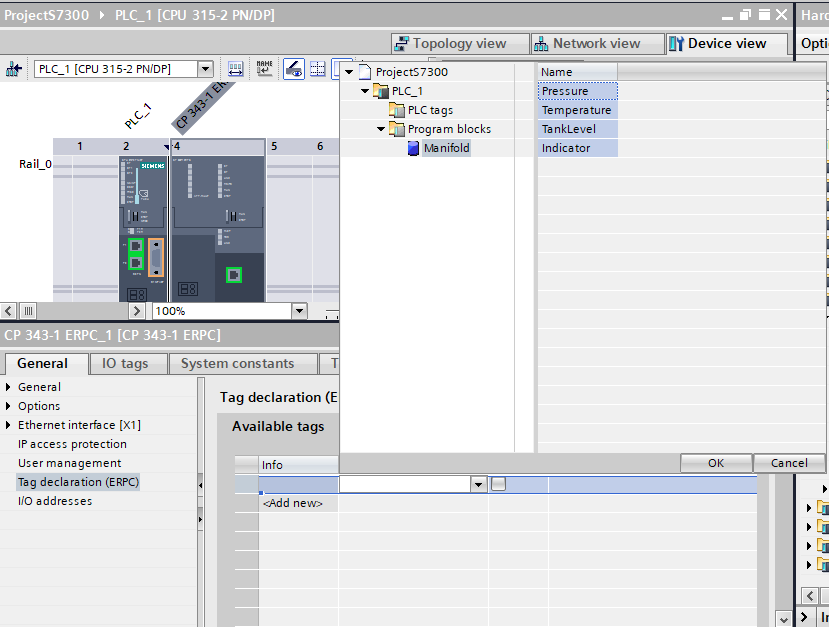Click the small browse button beside the tag dropdown

[x=498, y=484]
